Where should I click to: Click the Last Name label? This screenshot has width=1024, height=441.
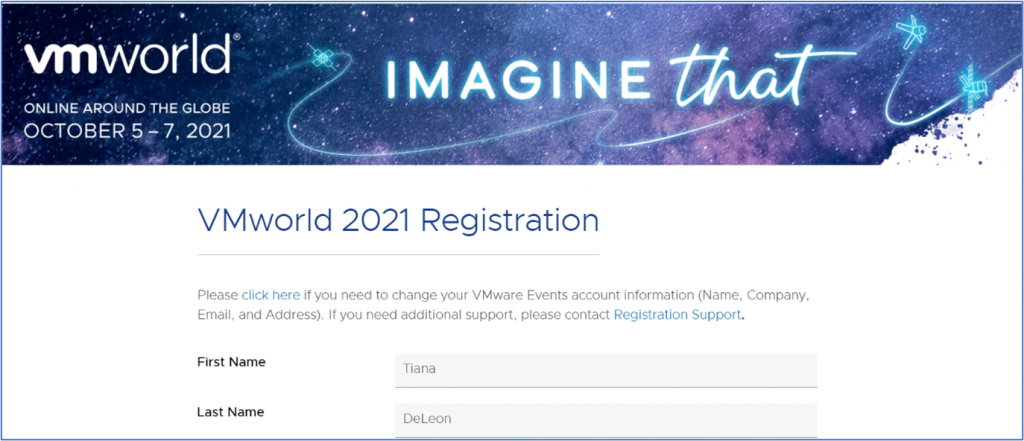[231, 411]
